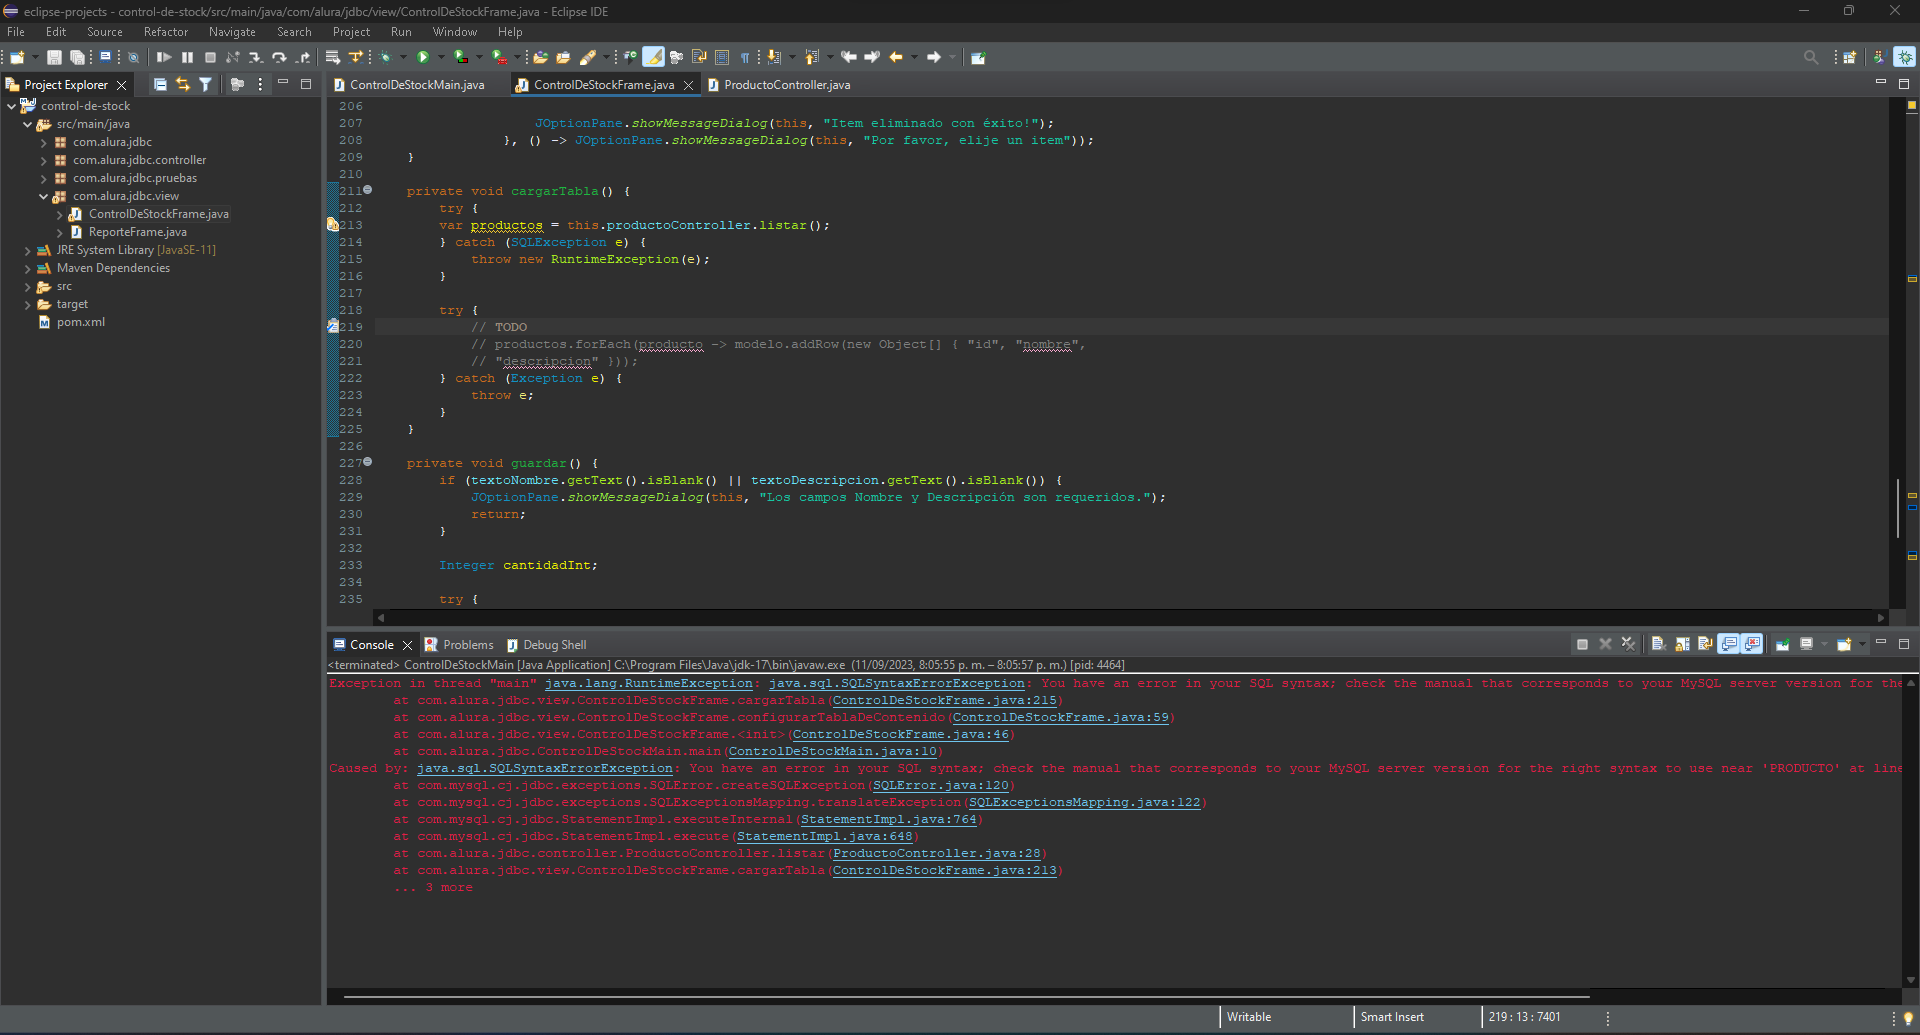
Task: Open SQLError.java:120 stack trace link
Action: 940,786
